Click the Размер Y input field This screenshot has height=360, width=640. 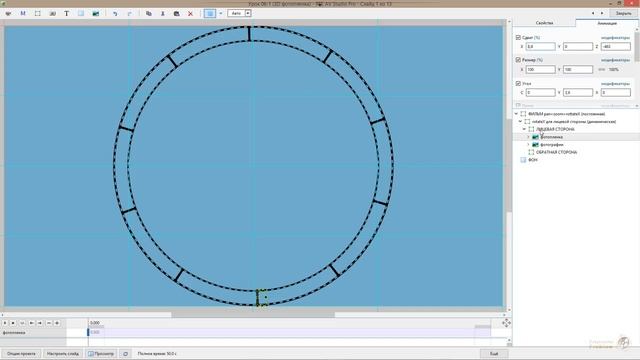(578, 69)
